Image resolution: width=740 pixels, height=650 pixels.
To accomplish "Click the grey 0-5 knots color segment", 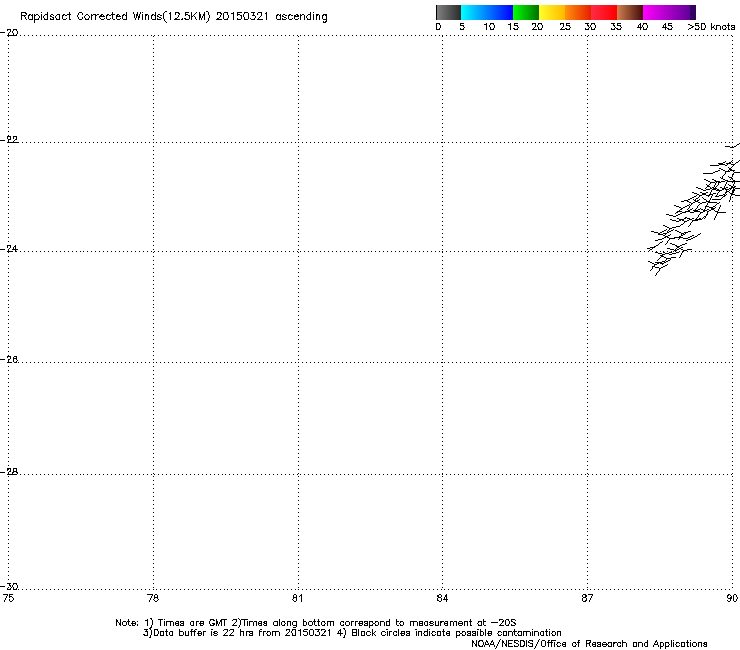I will pos(448,12).
